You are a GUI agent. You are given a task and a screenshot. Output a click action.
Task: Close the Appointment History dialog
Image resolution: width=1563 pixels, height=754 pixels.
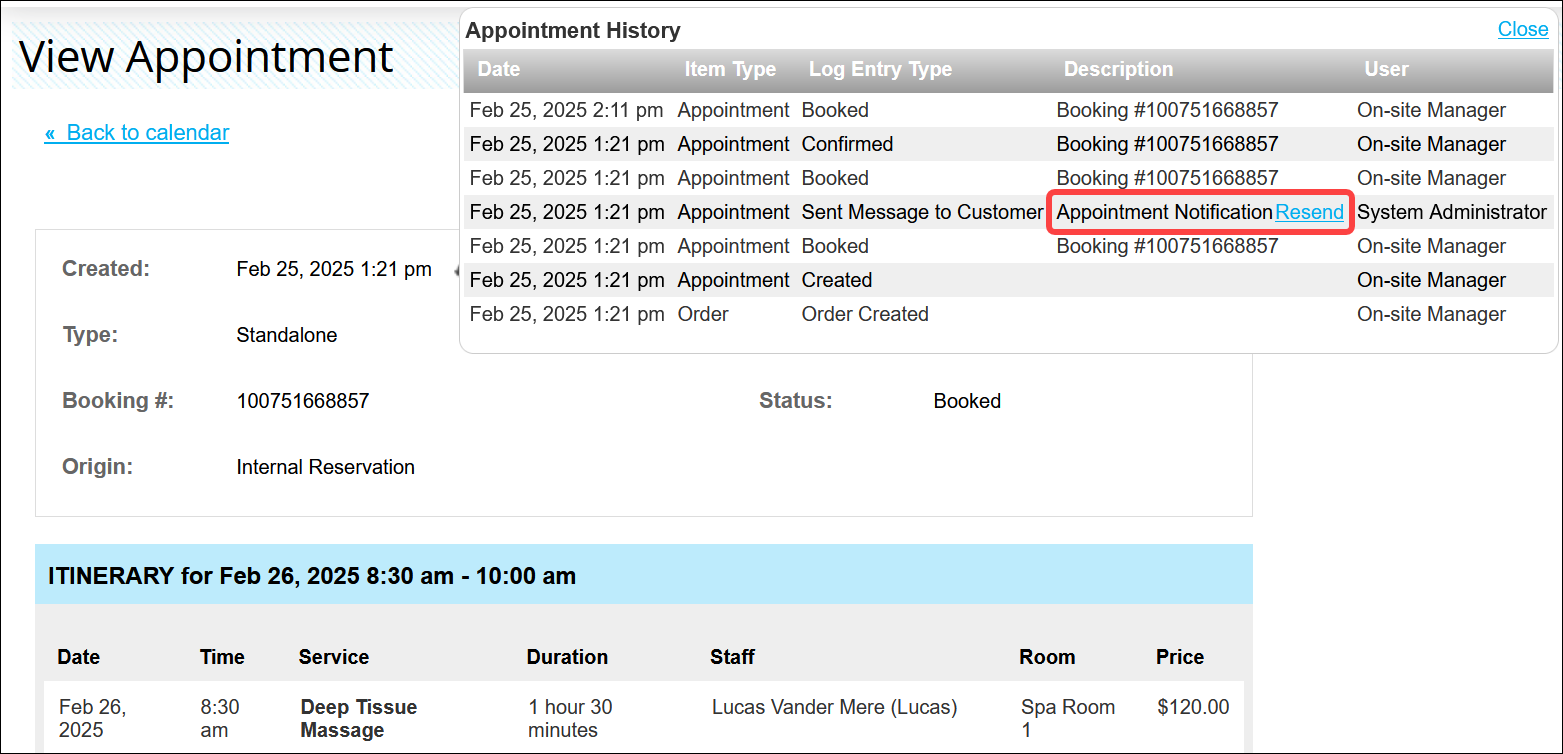click(1522, 29)
